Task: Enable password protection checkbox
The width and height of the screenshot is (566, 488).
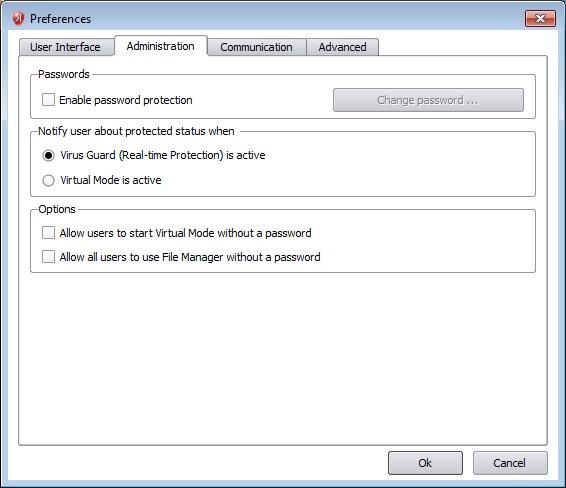Action: point(48,100)
